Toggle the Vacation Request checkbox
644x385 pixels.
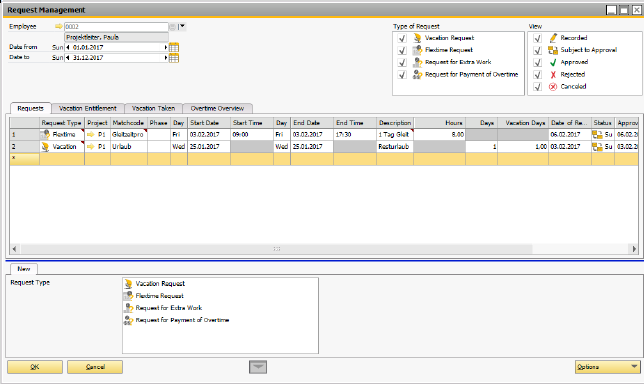click(x=402, y=38)
